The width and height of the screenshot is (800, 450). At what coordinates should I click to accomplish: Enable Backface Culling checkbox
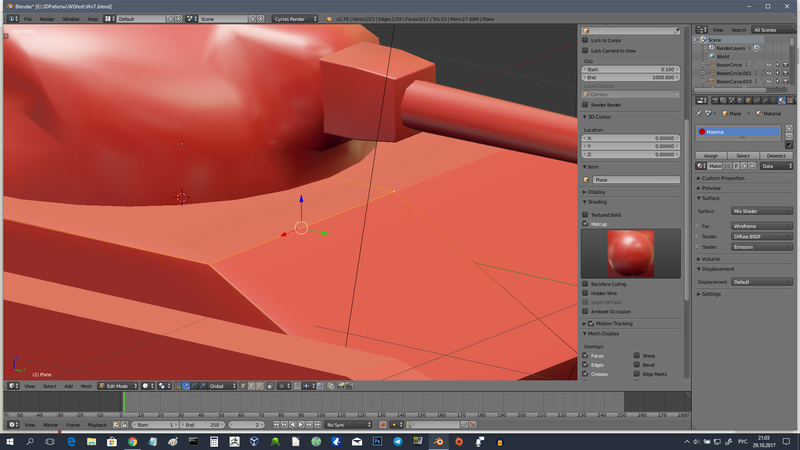point(585,284)
